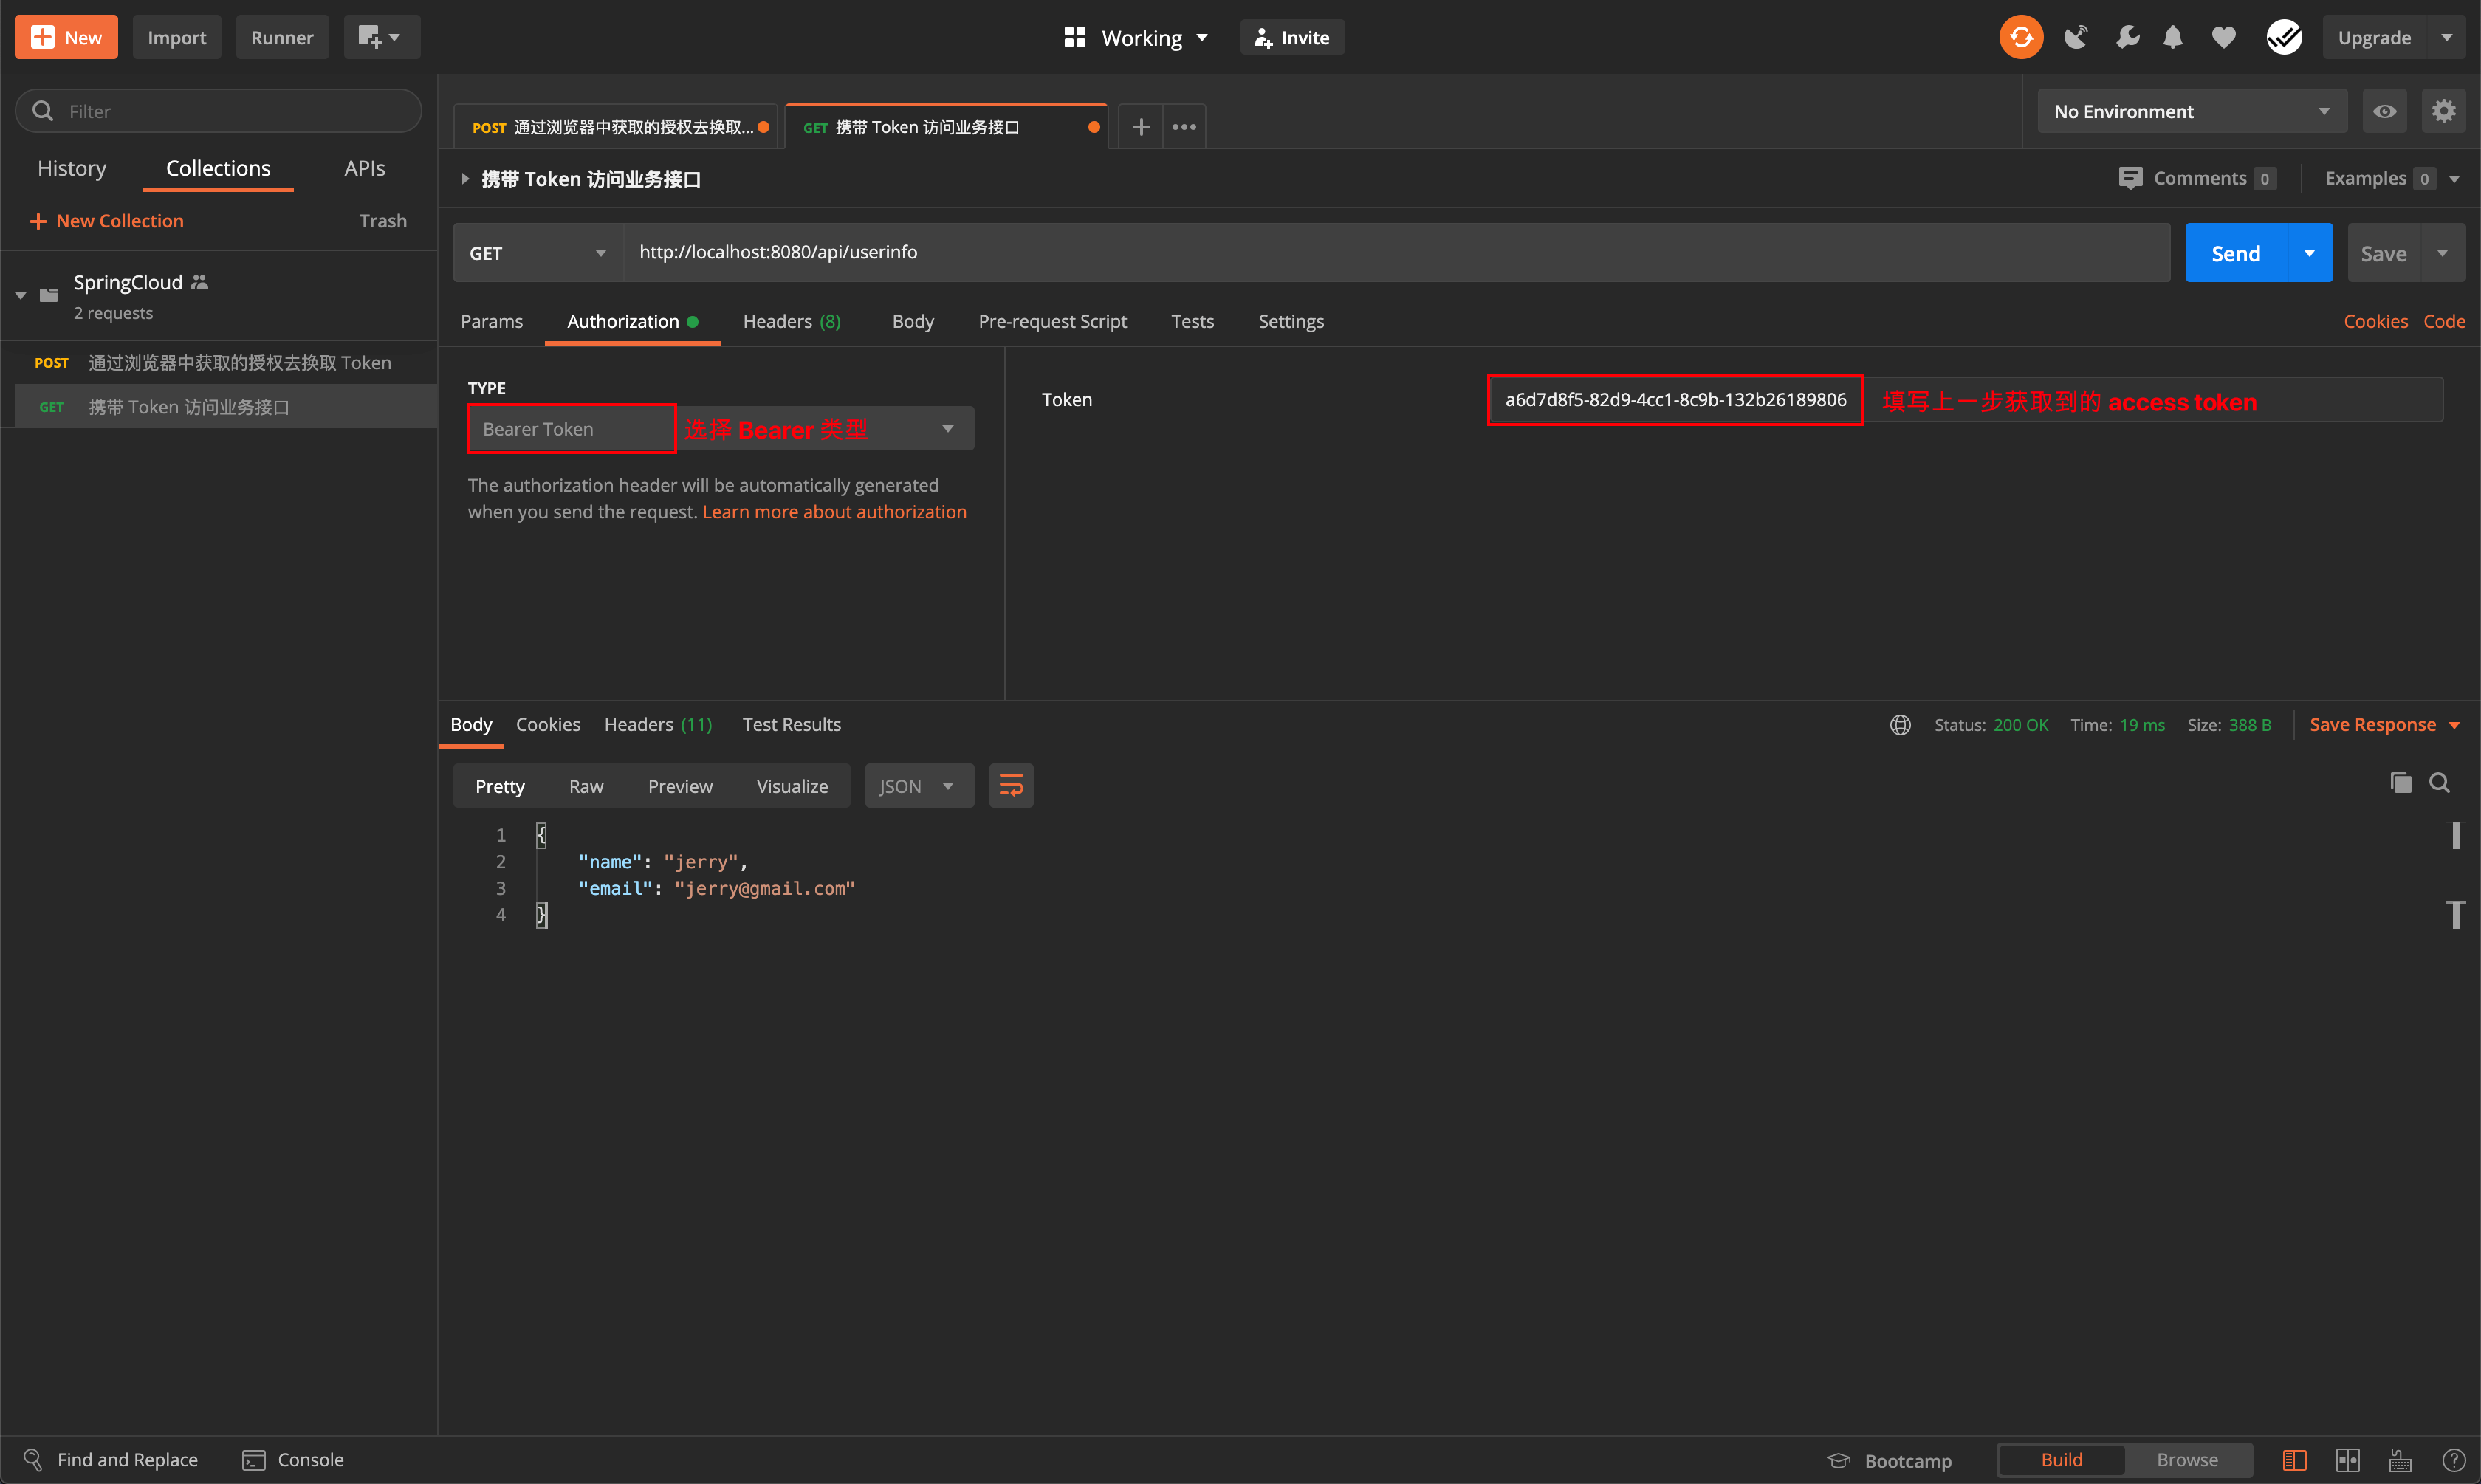Change the GET method dropdown
The width and height of the screenshot is (2481, 1484).
click(x=538, y=253)
